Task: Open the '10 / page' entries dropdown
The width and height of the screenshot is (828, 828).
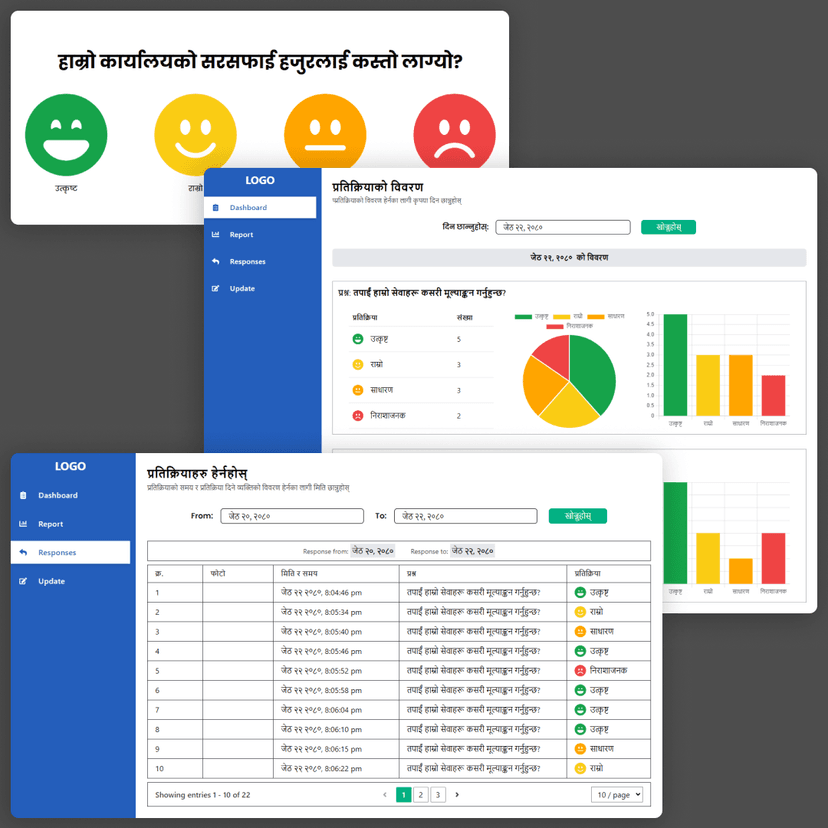Action: pyautogui.click(x=617, y=794)
